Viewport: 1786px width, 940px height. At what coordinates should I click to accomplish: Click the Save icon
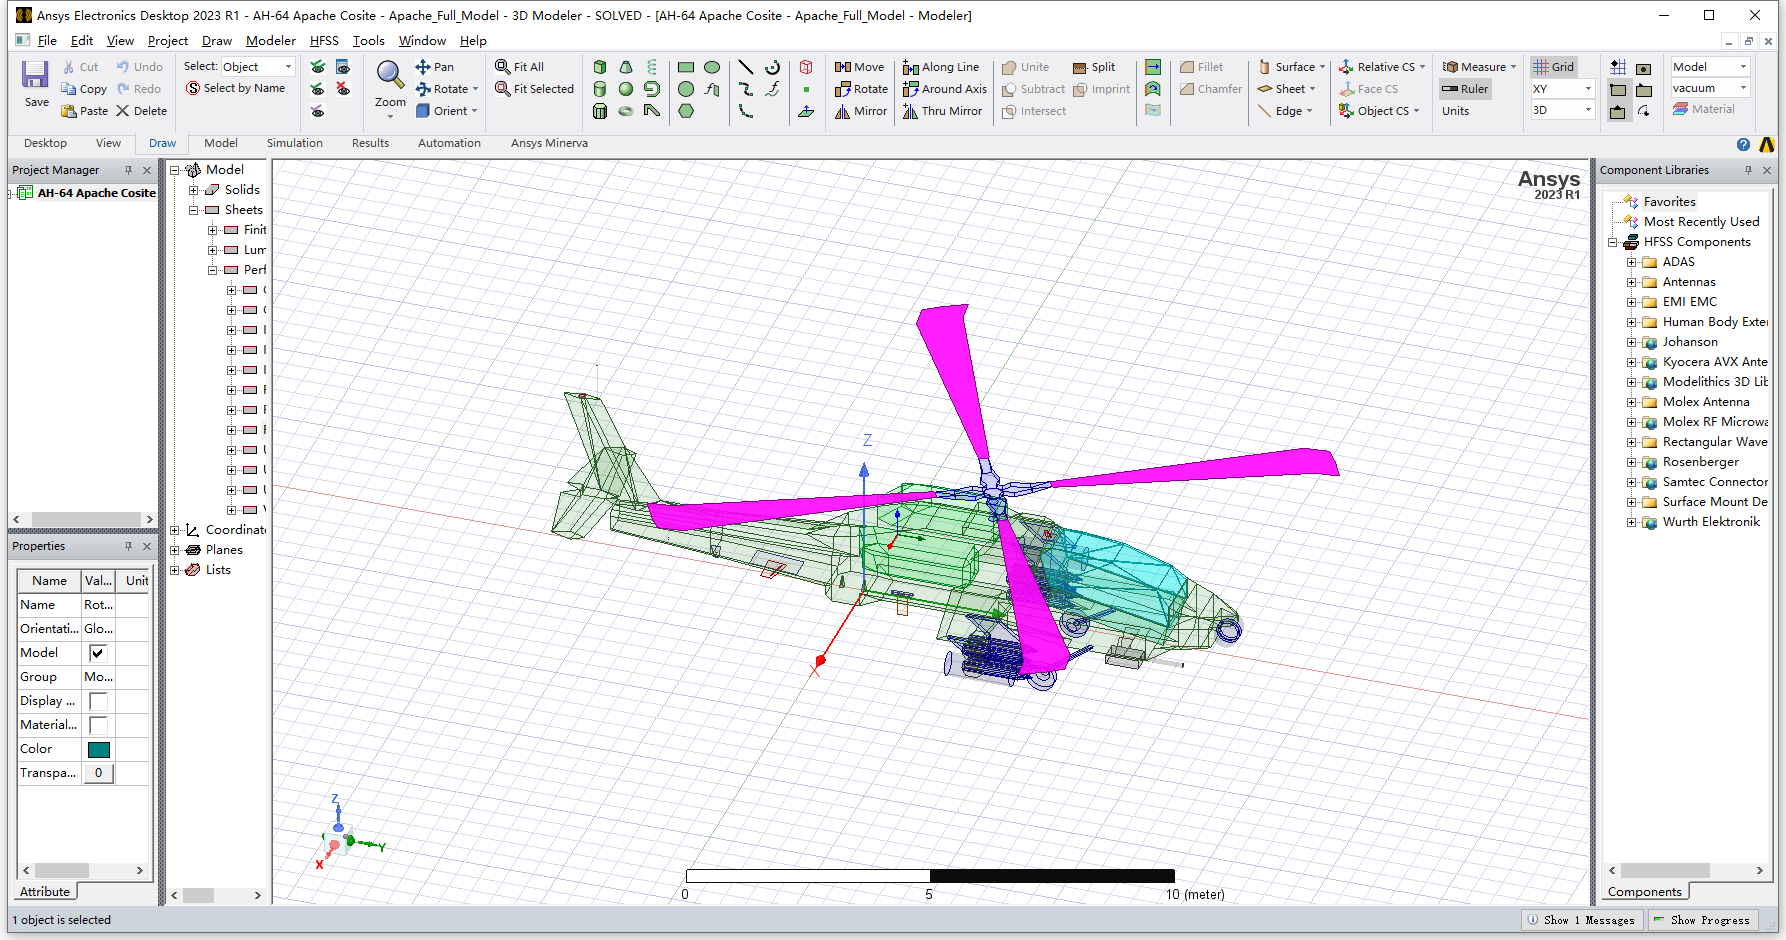36,76
